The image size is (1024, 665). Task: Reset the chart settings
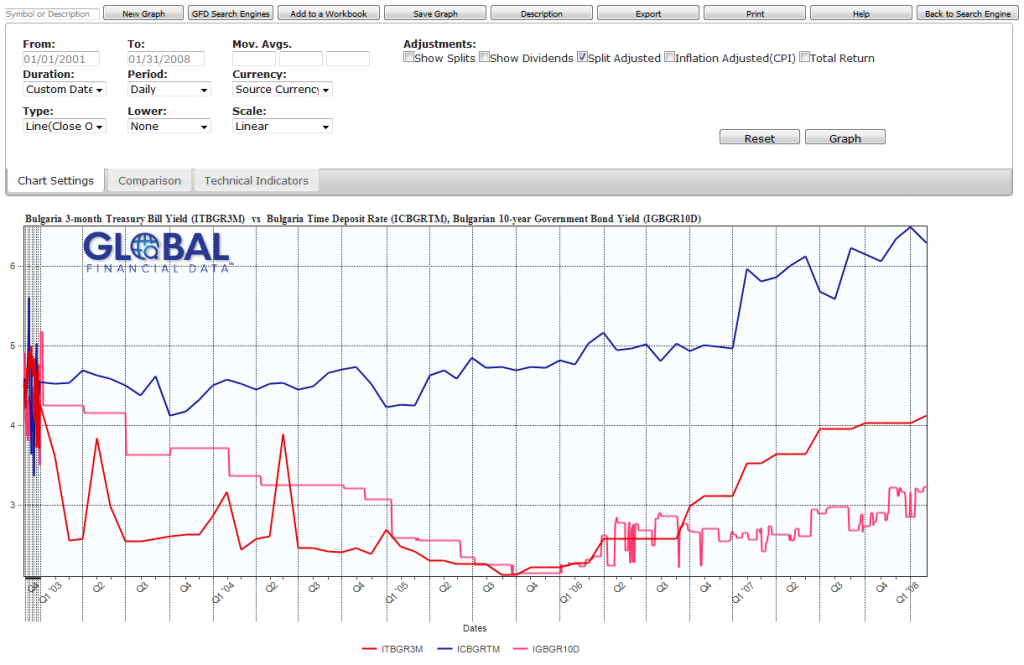pos(759,137)
